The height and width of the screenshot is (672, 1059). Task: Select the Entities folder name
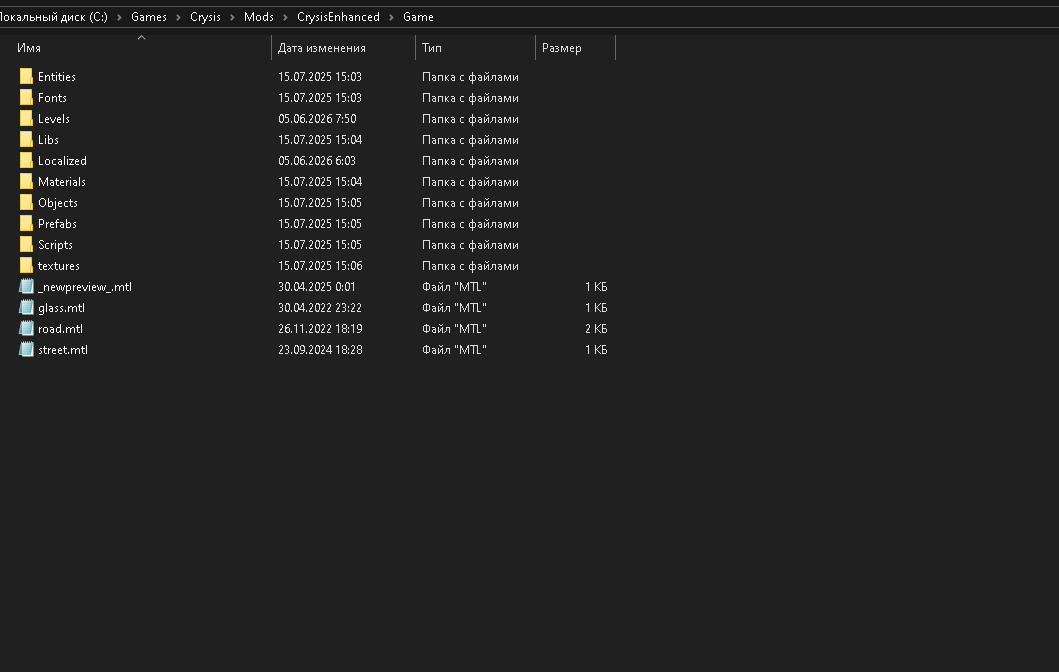[x=57, y=77]
